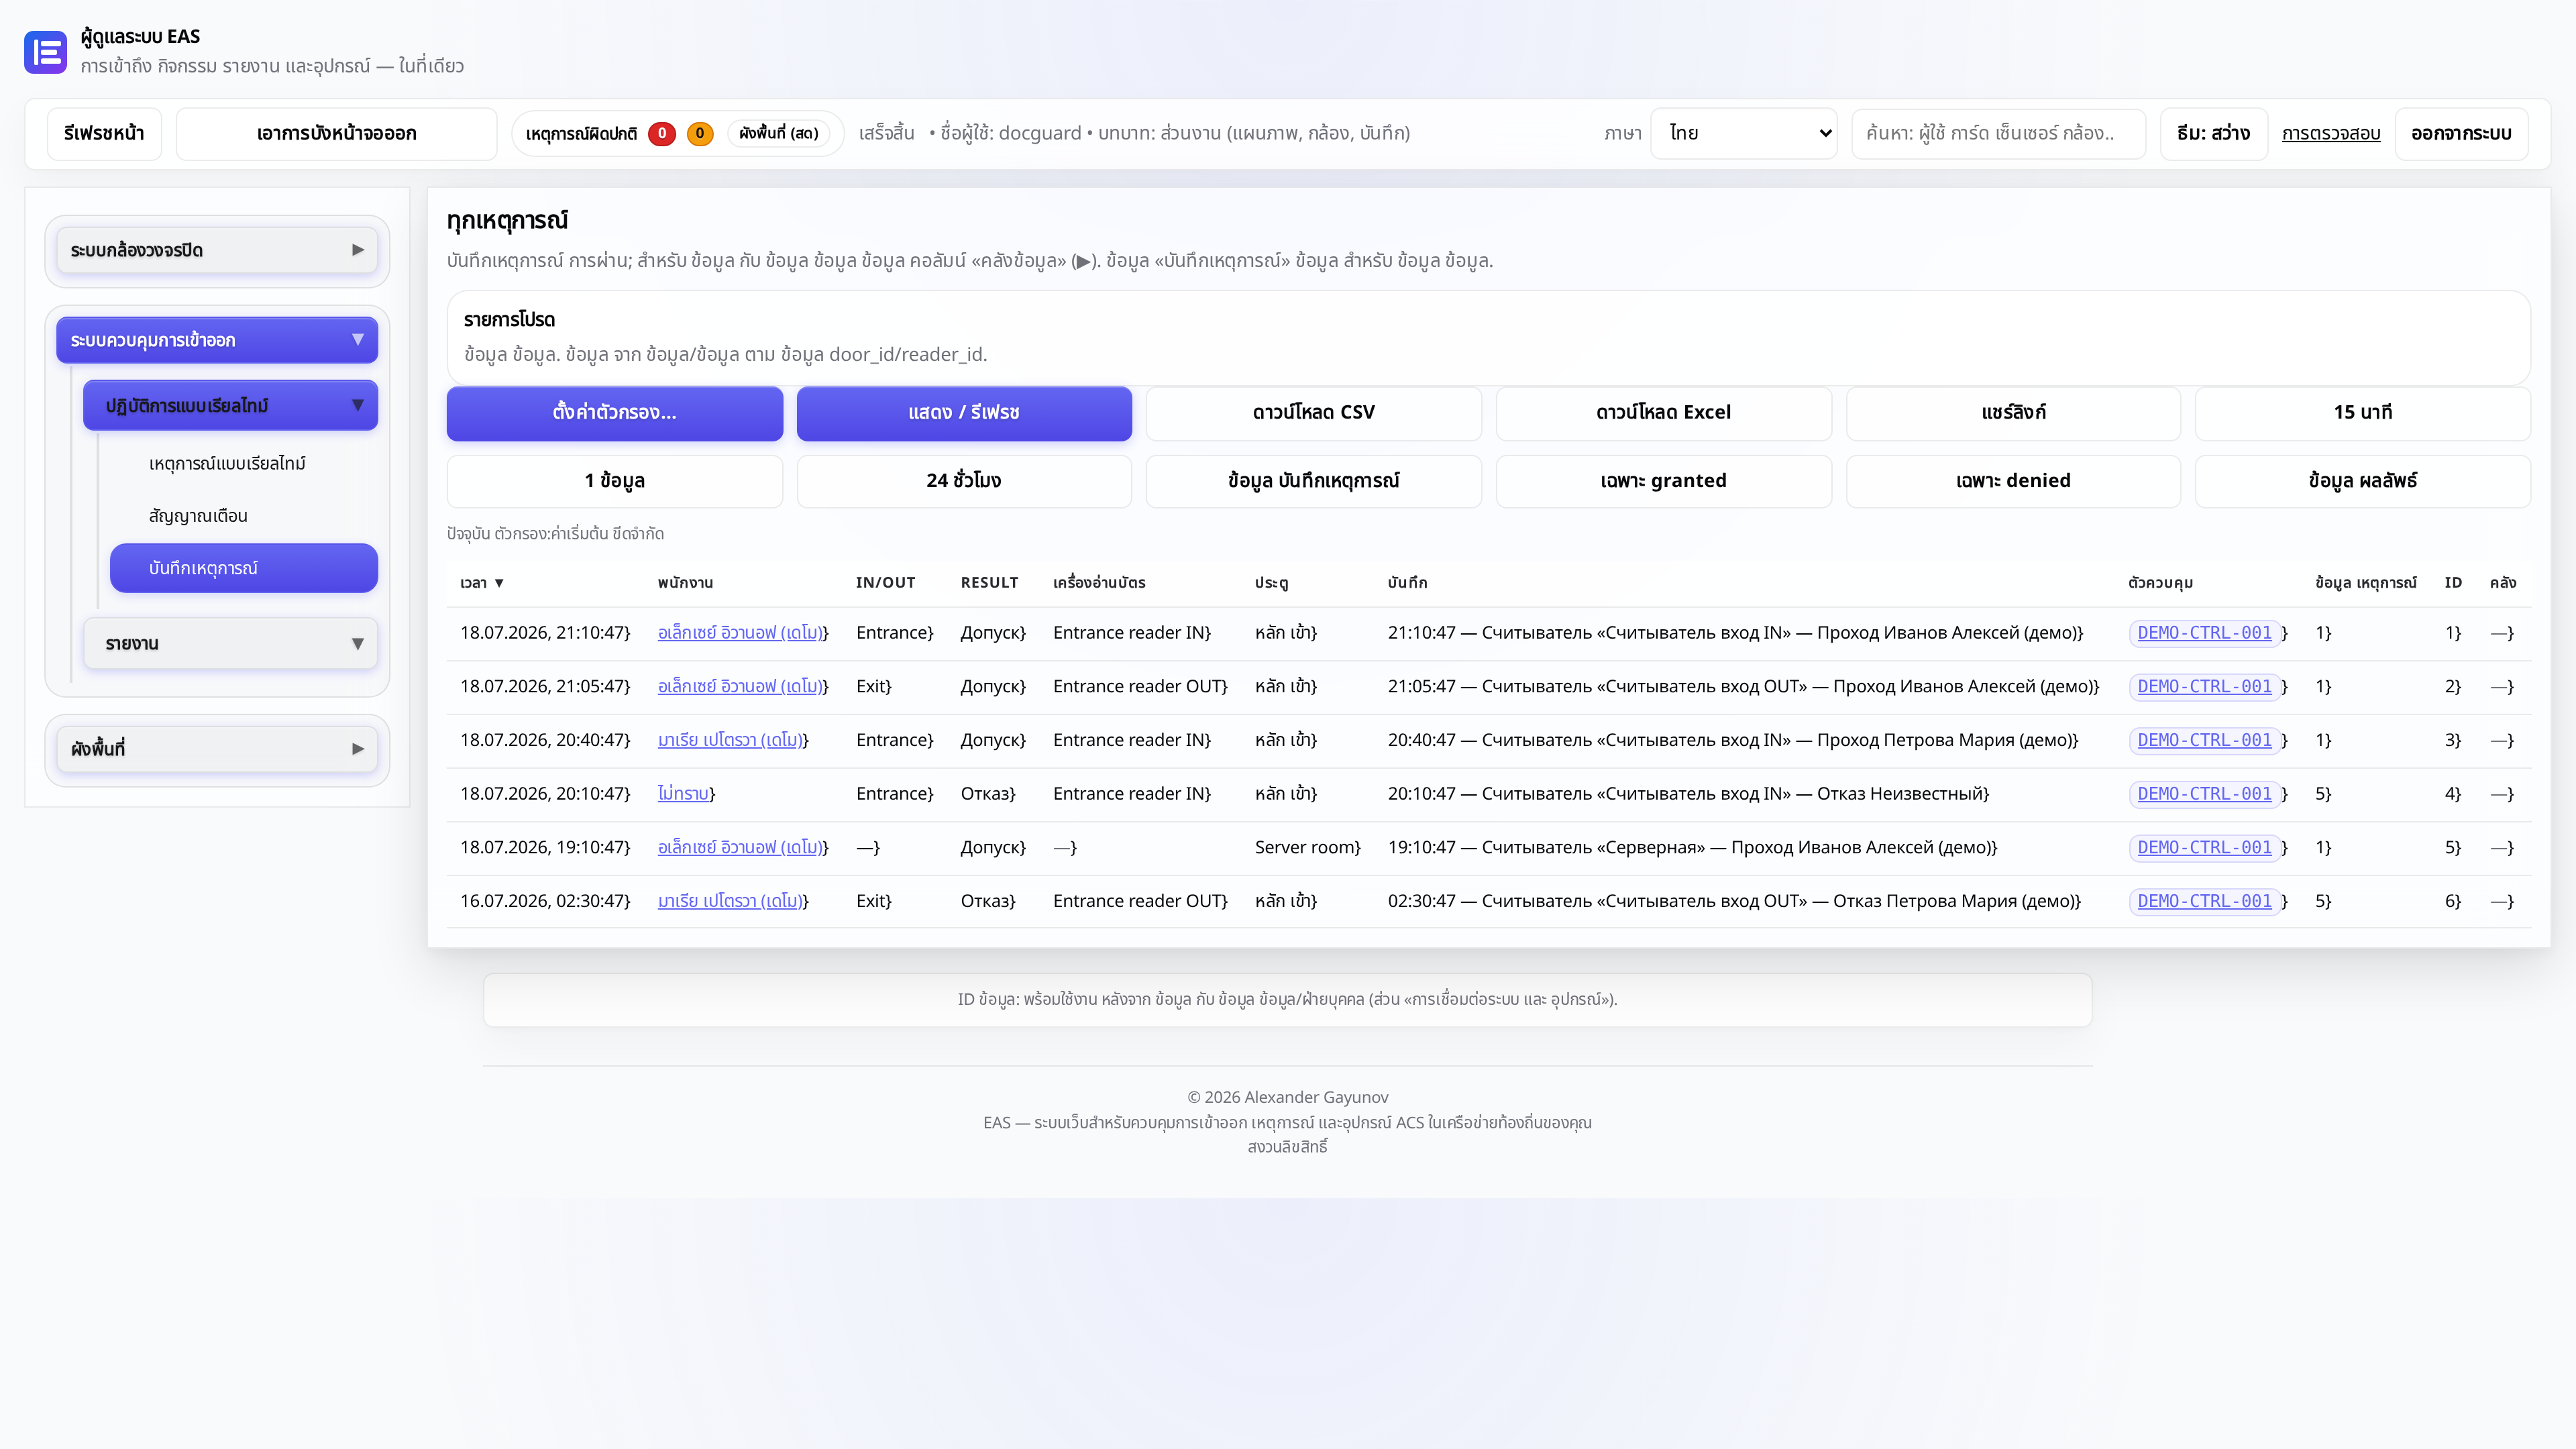Screen dimensions: 2576x1449
Task: Toggle theme button ธีม: สว่าง
Action: [2213, 133]
